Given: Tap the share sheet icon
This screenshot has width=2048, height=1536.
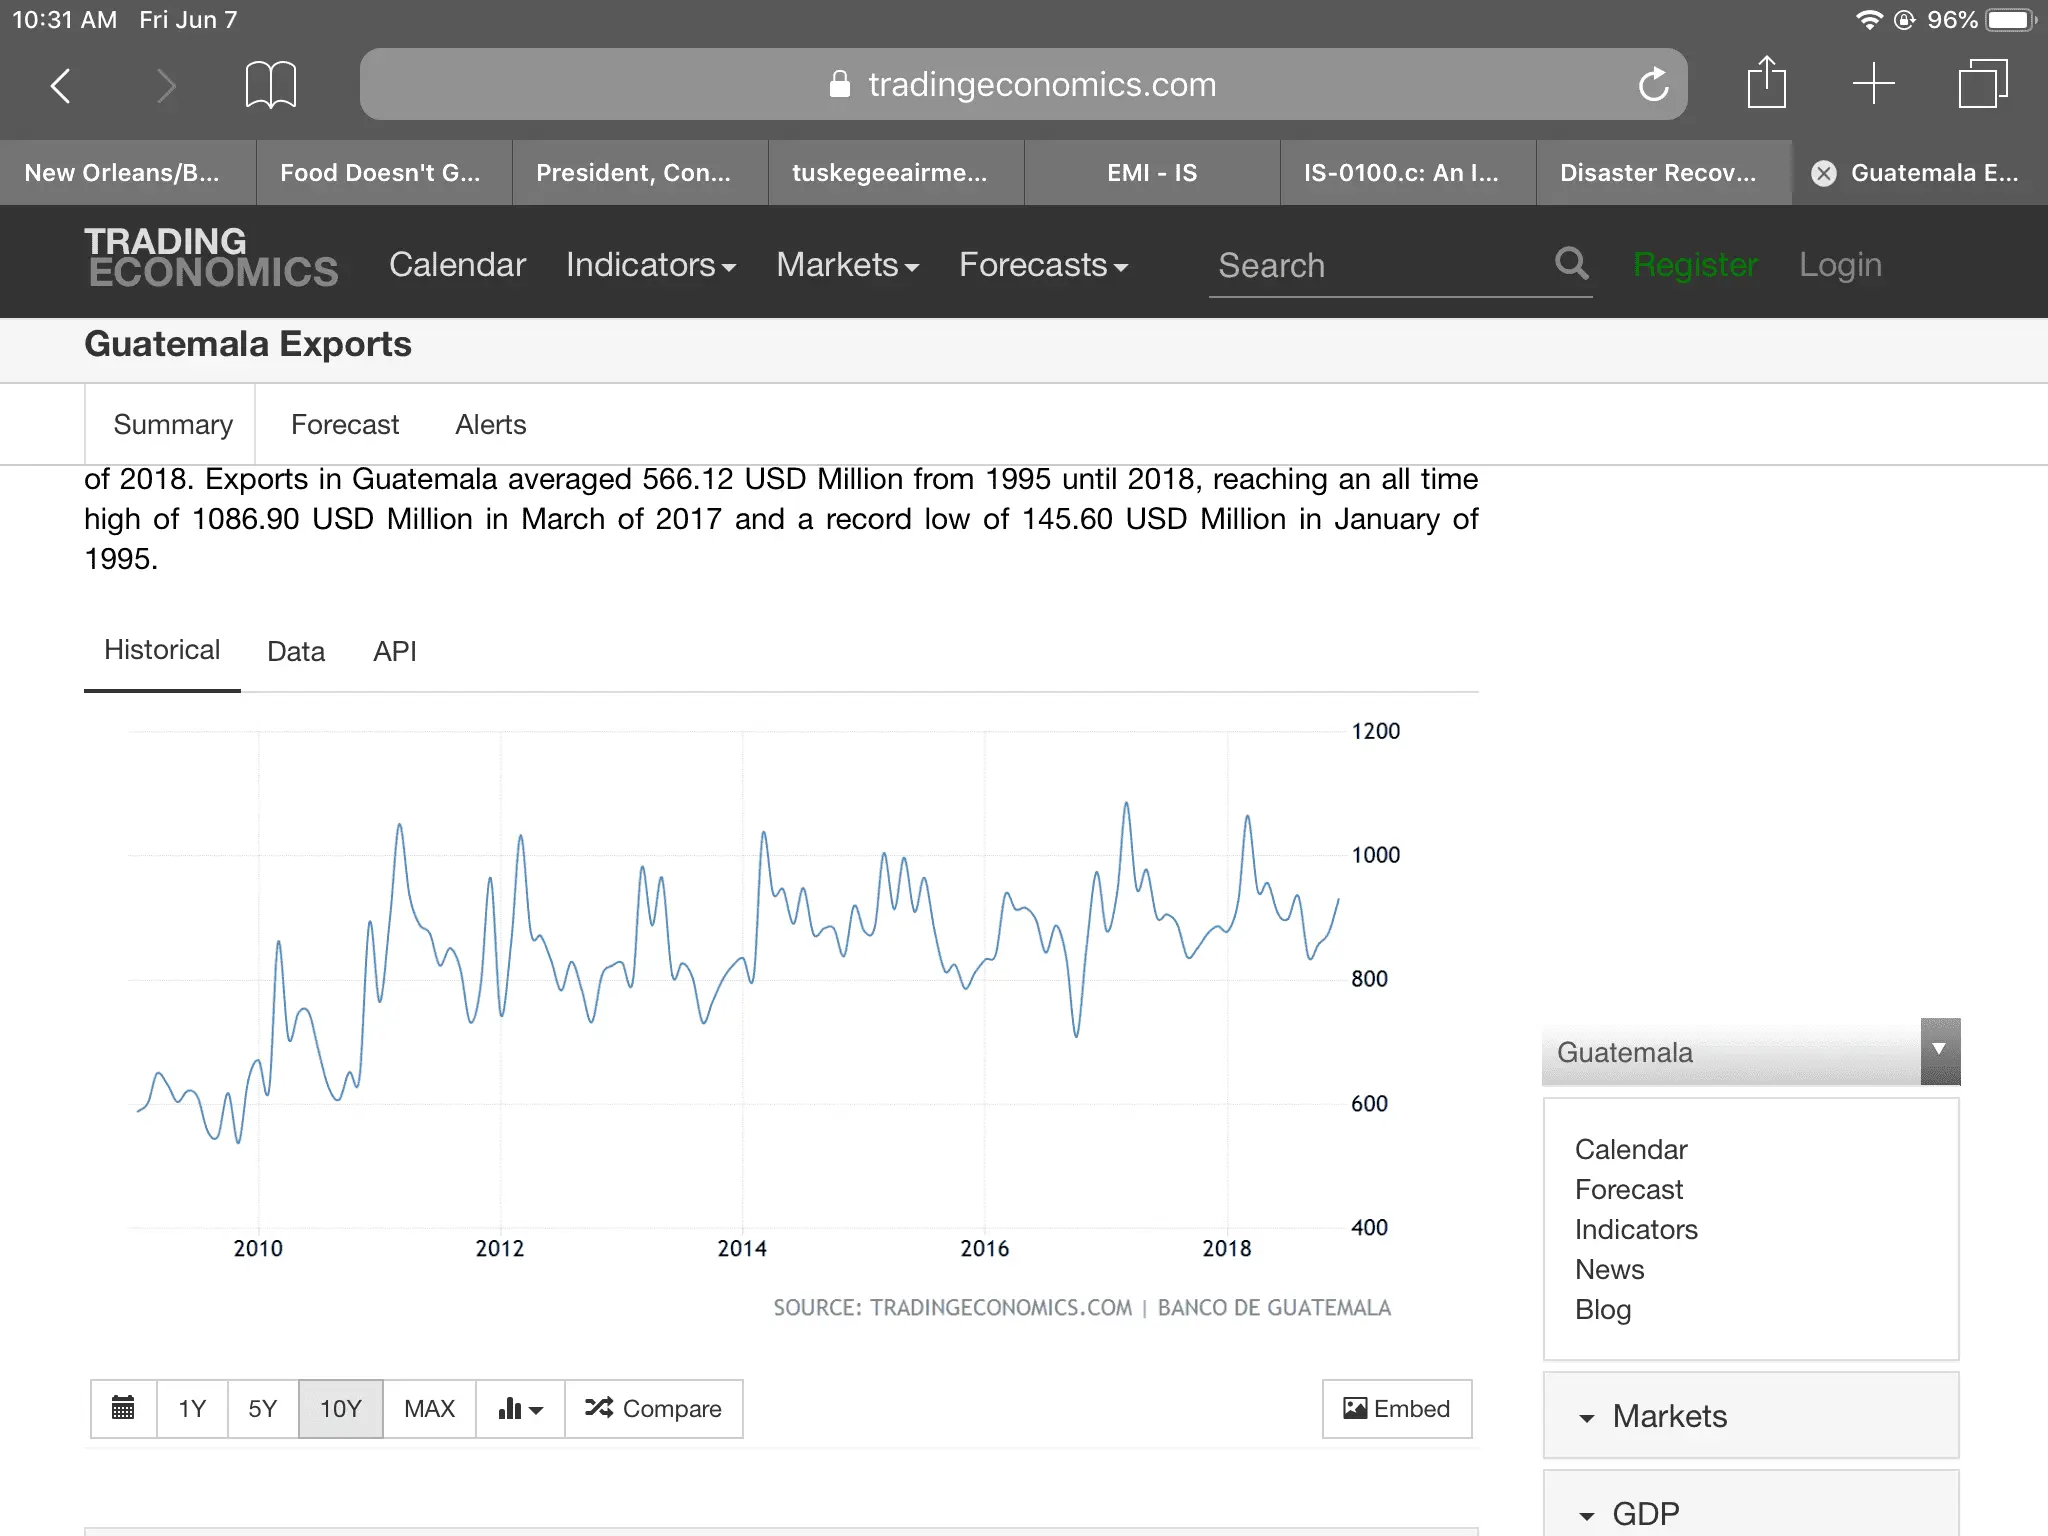Looking at the screenshot, I should (1766, 83).
